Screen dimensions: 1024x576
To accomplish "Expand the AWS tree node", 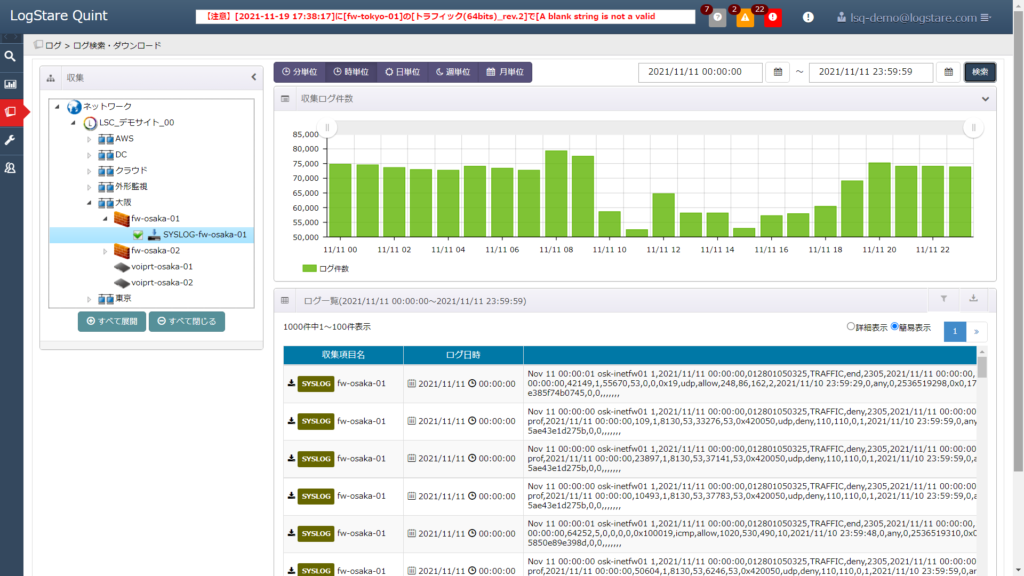I will click(89, 139).
